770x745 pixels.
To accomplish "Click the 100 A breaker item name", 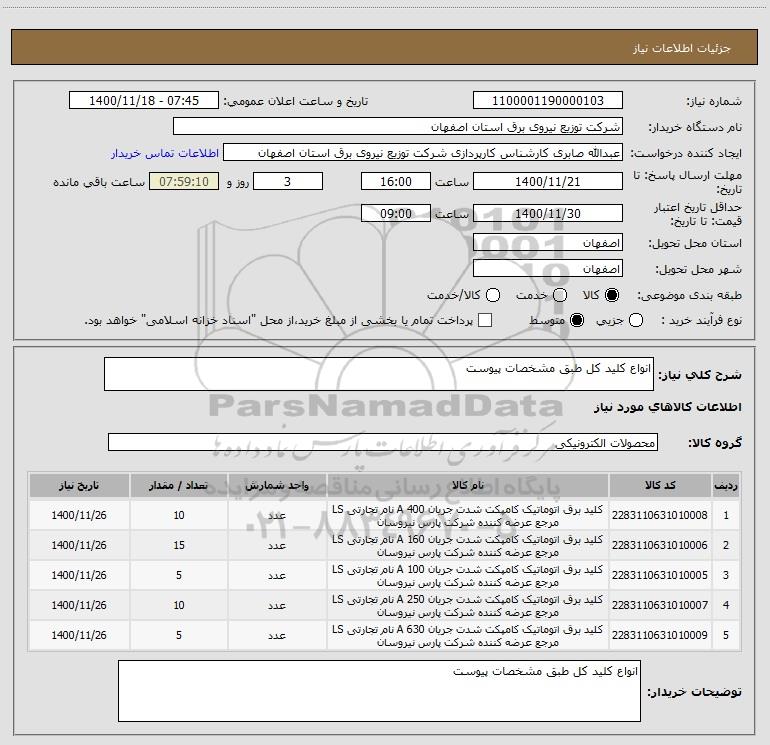I will (x=468, y=576).
